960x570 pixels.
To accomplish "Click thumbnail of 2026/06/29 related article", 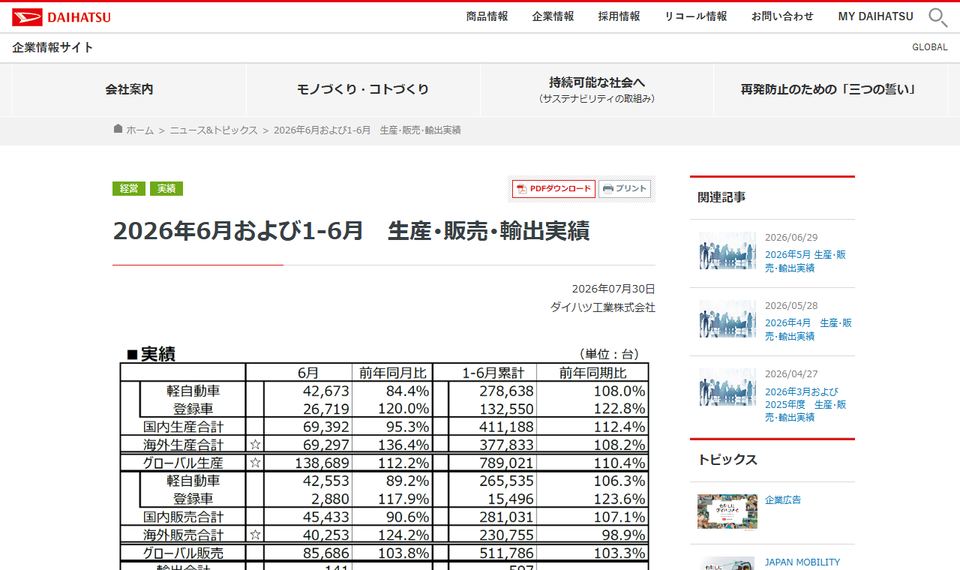I will pos(727,251).
